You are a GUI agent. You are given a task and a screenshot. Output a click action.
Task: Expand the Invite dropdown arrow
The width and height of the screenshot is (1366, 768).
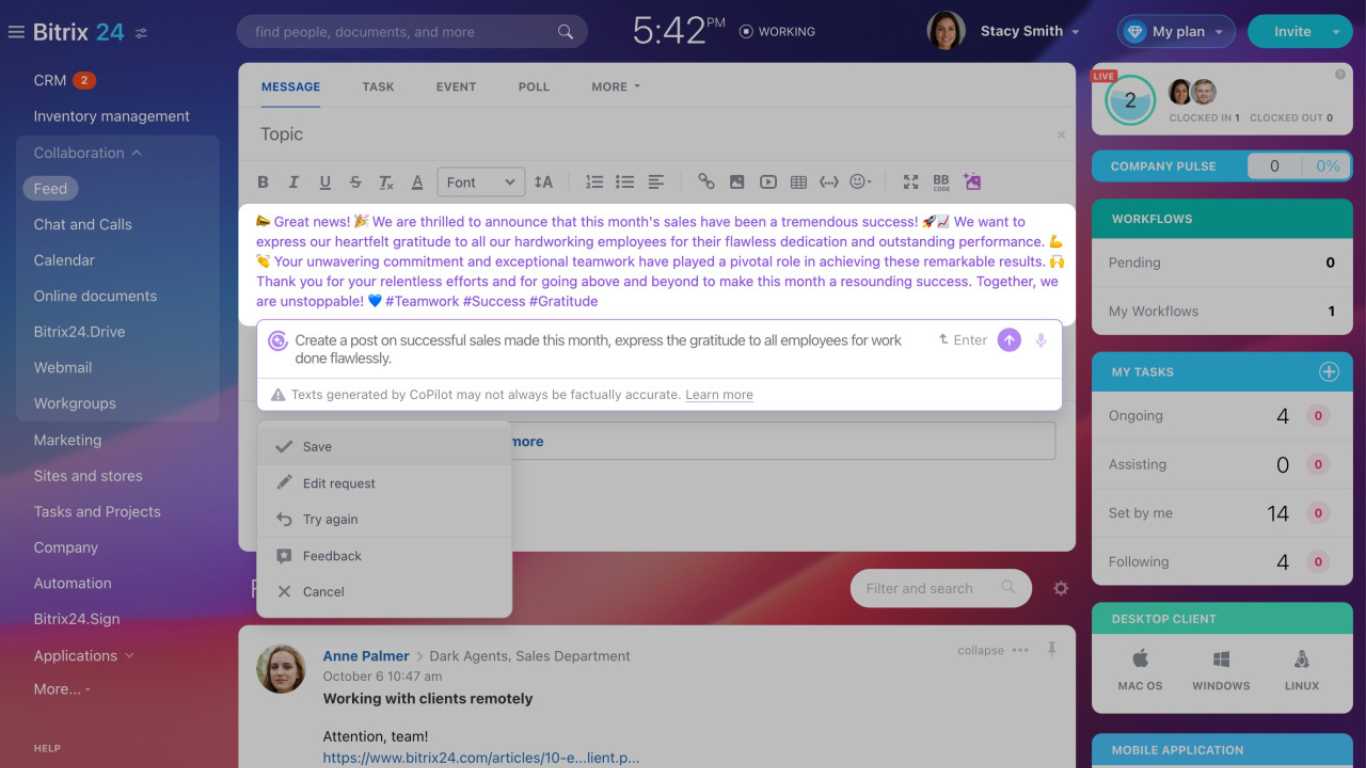point(1337,32)
